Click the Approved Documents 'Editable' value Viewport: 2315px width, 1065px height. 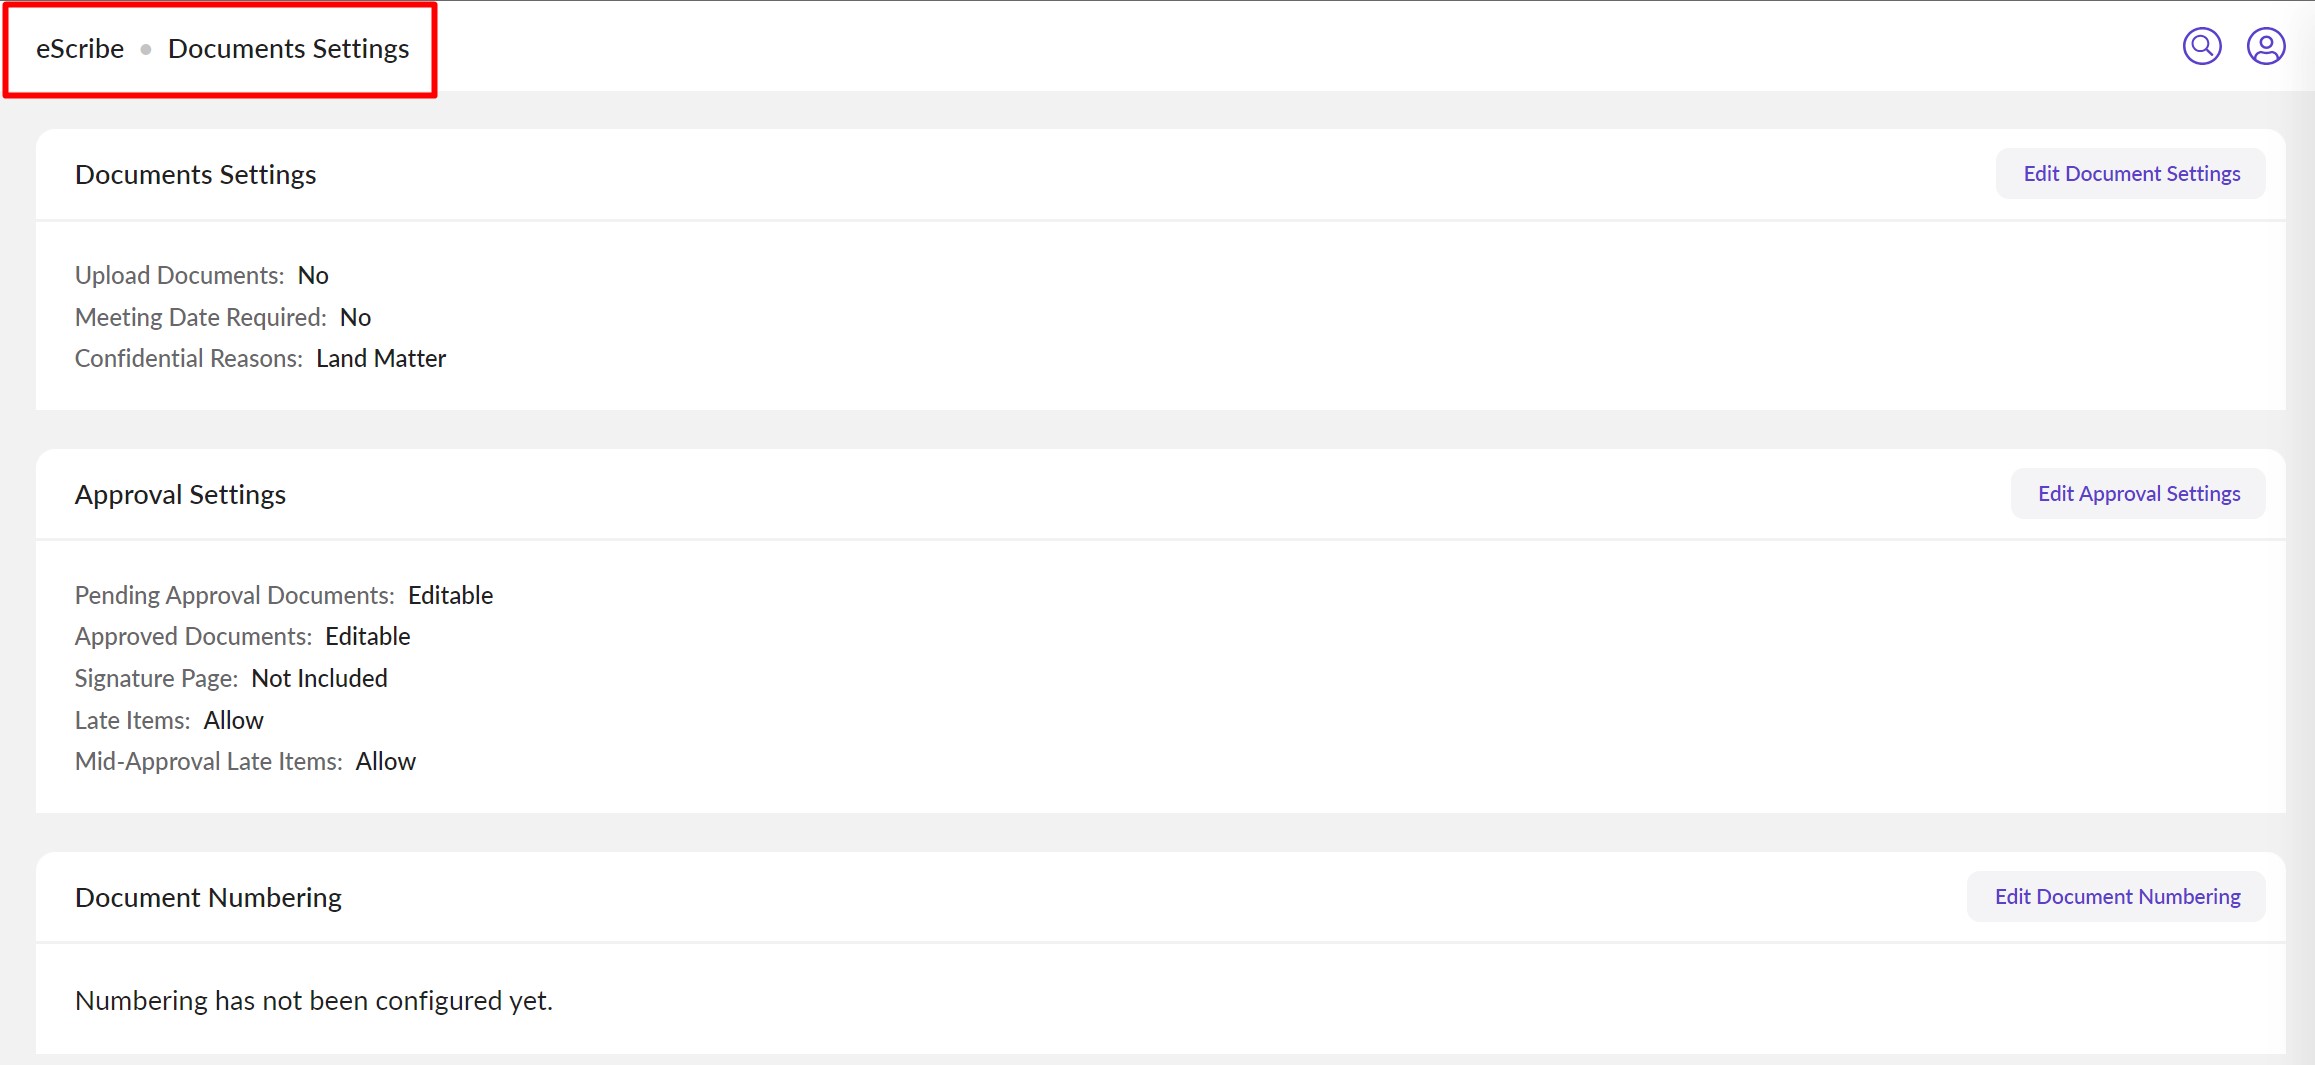point(367,636)
